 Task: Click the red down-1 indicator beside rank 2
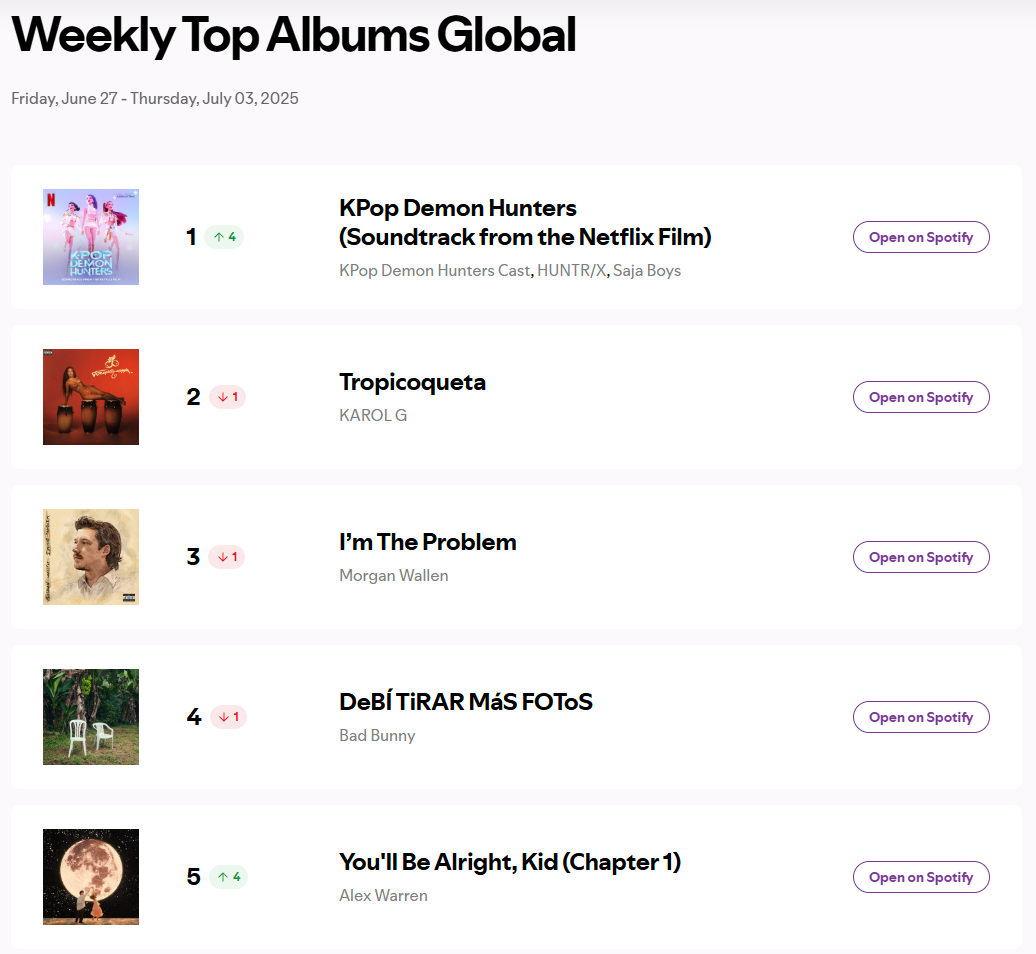pyautogui.click(x=227, y=397)
